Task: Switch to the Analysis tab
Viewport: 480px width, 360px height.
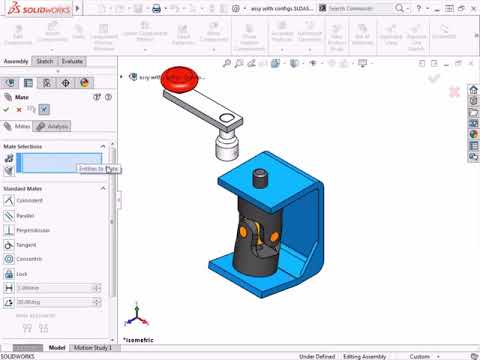Action: (x=52, y=126)
